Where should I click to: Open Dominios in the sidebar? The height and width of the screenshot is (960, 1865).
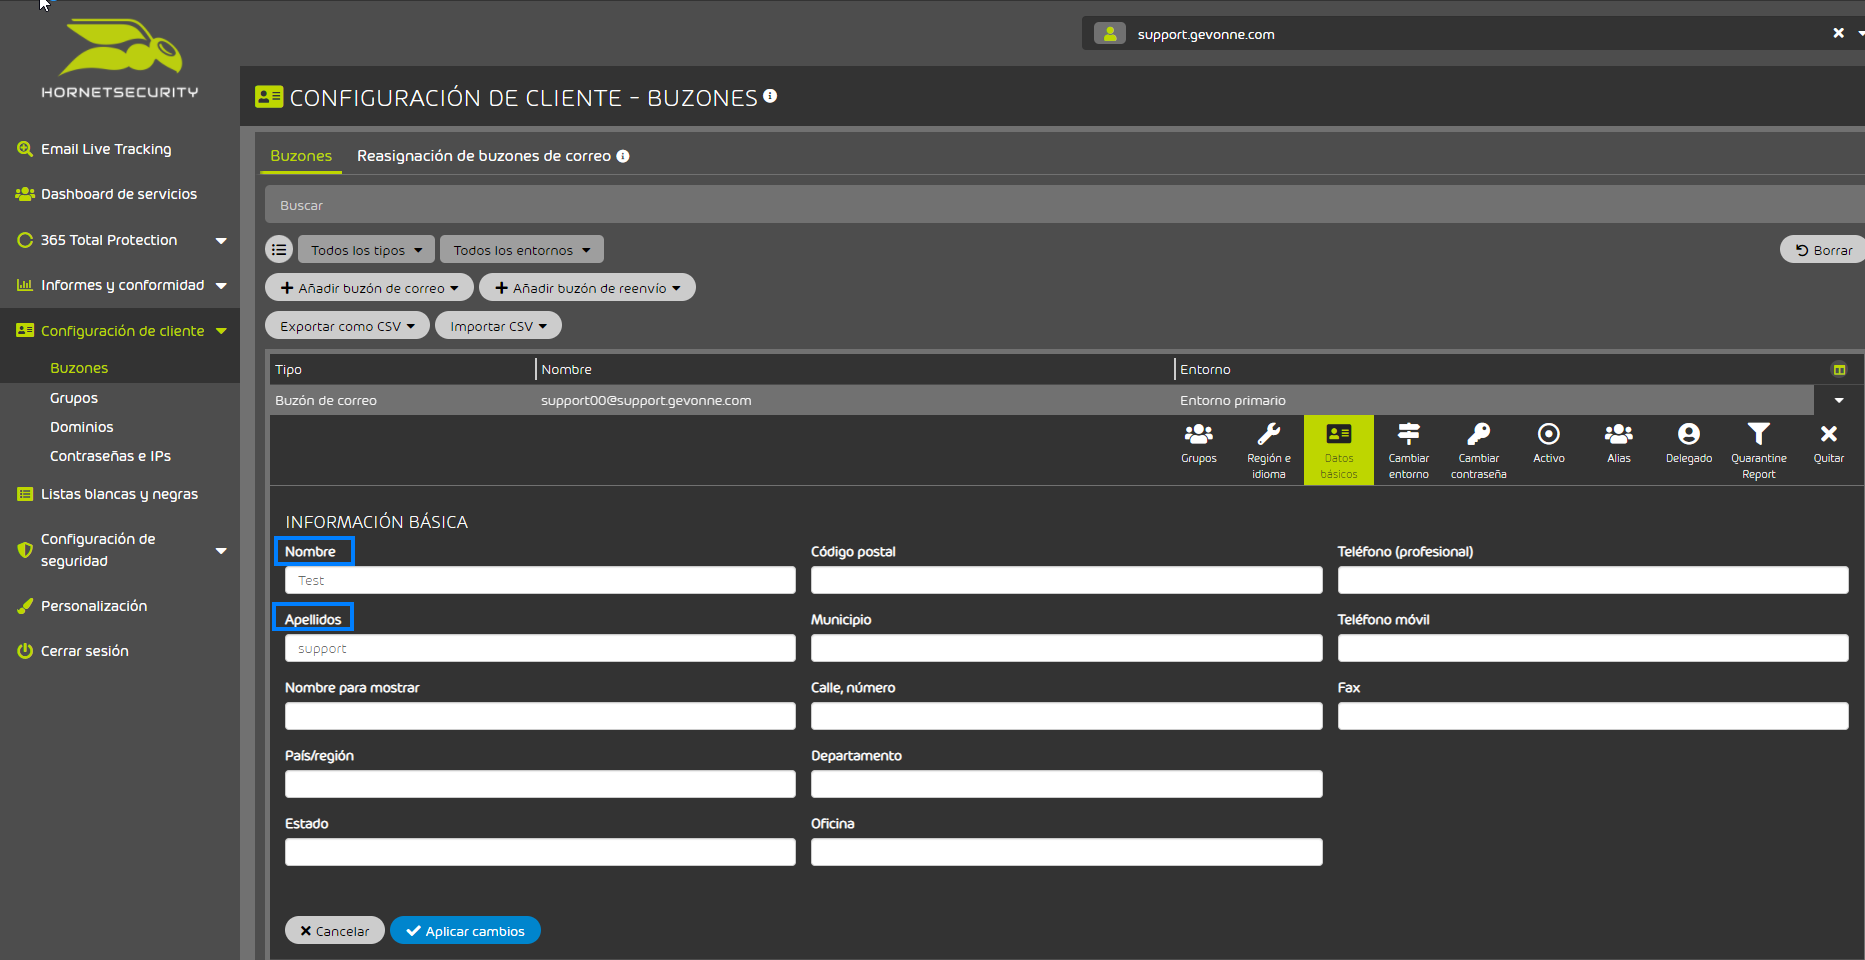82,427
